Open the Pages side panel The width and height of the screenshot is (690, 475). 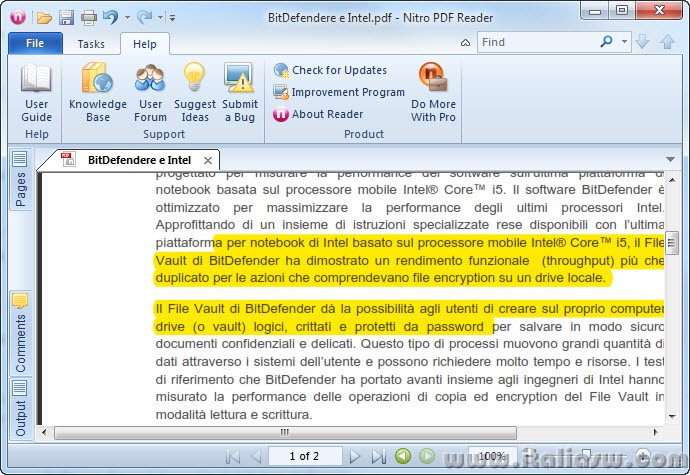coord(20,180)
